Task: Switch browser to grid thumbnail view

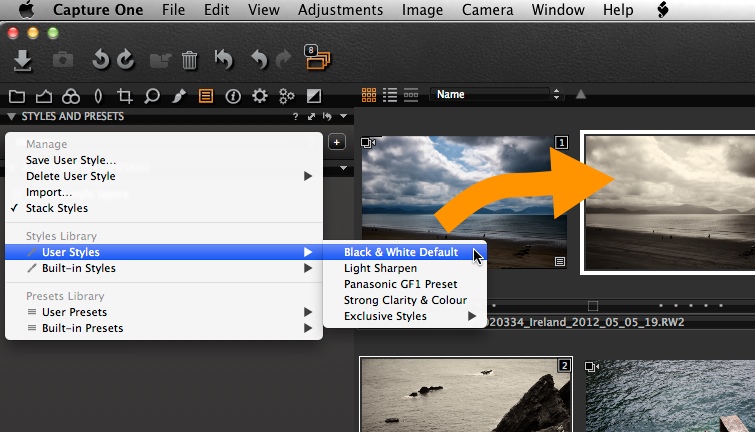Action: 369,95
